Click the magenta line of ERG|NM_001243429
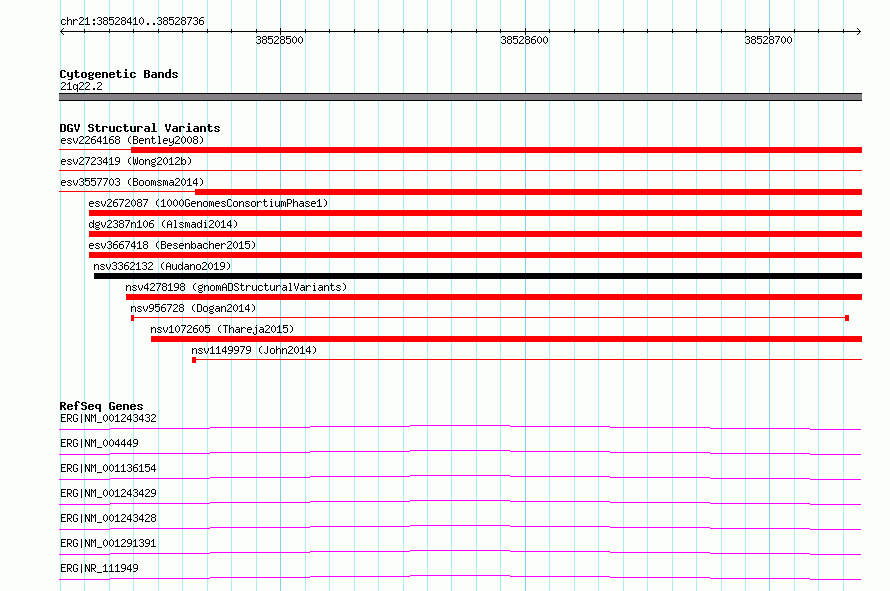 (460, 502)
